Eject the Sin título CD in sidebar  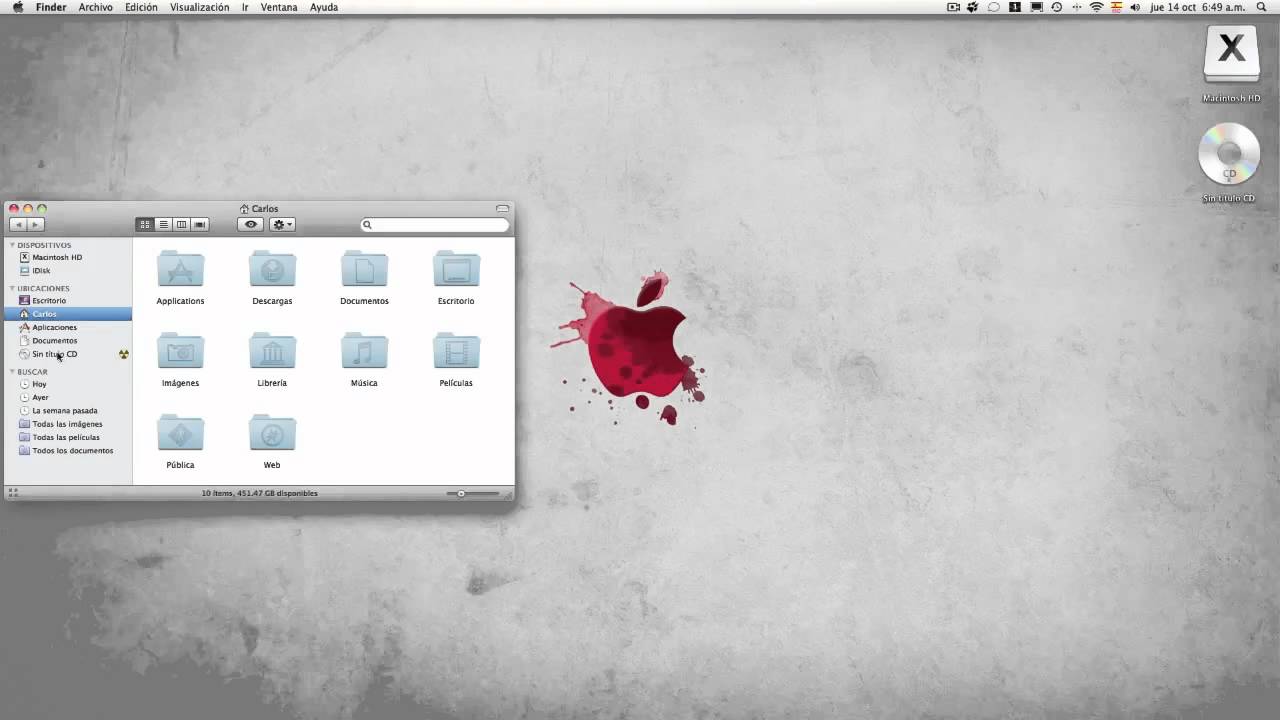[124, 354]
